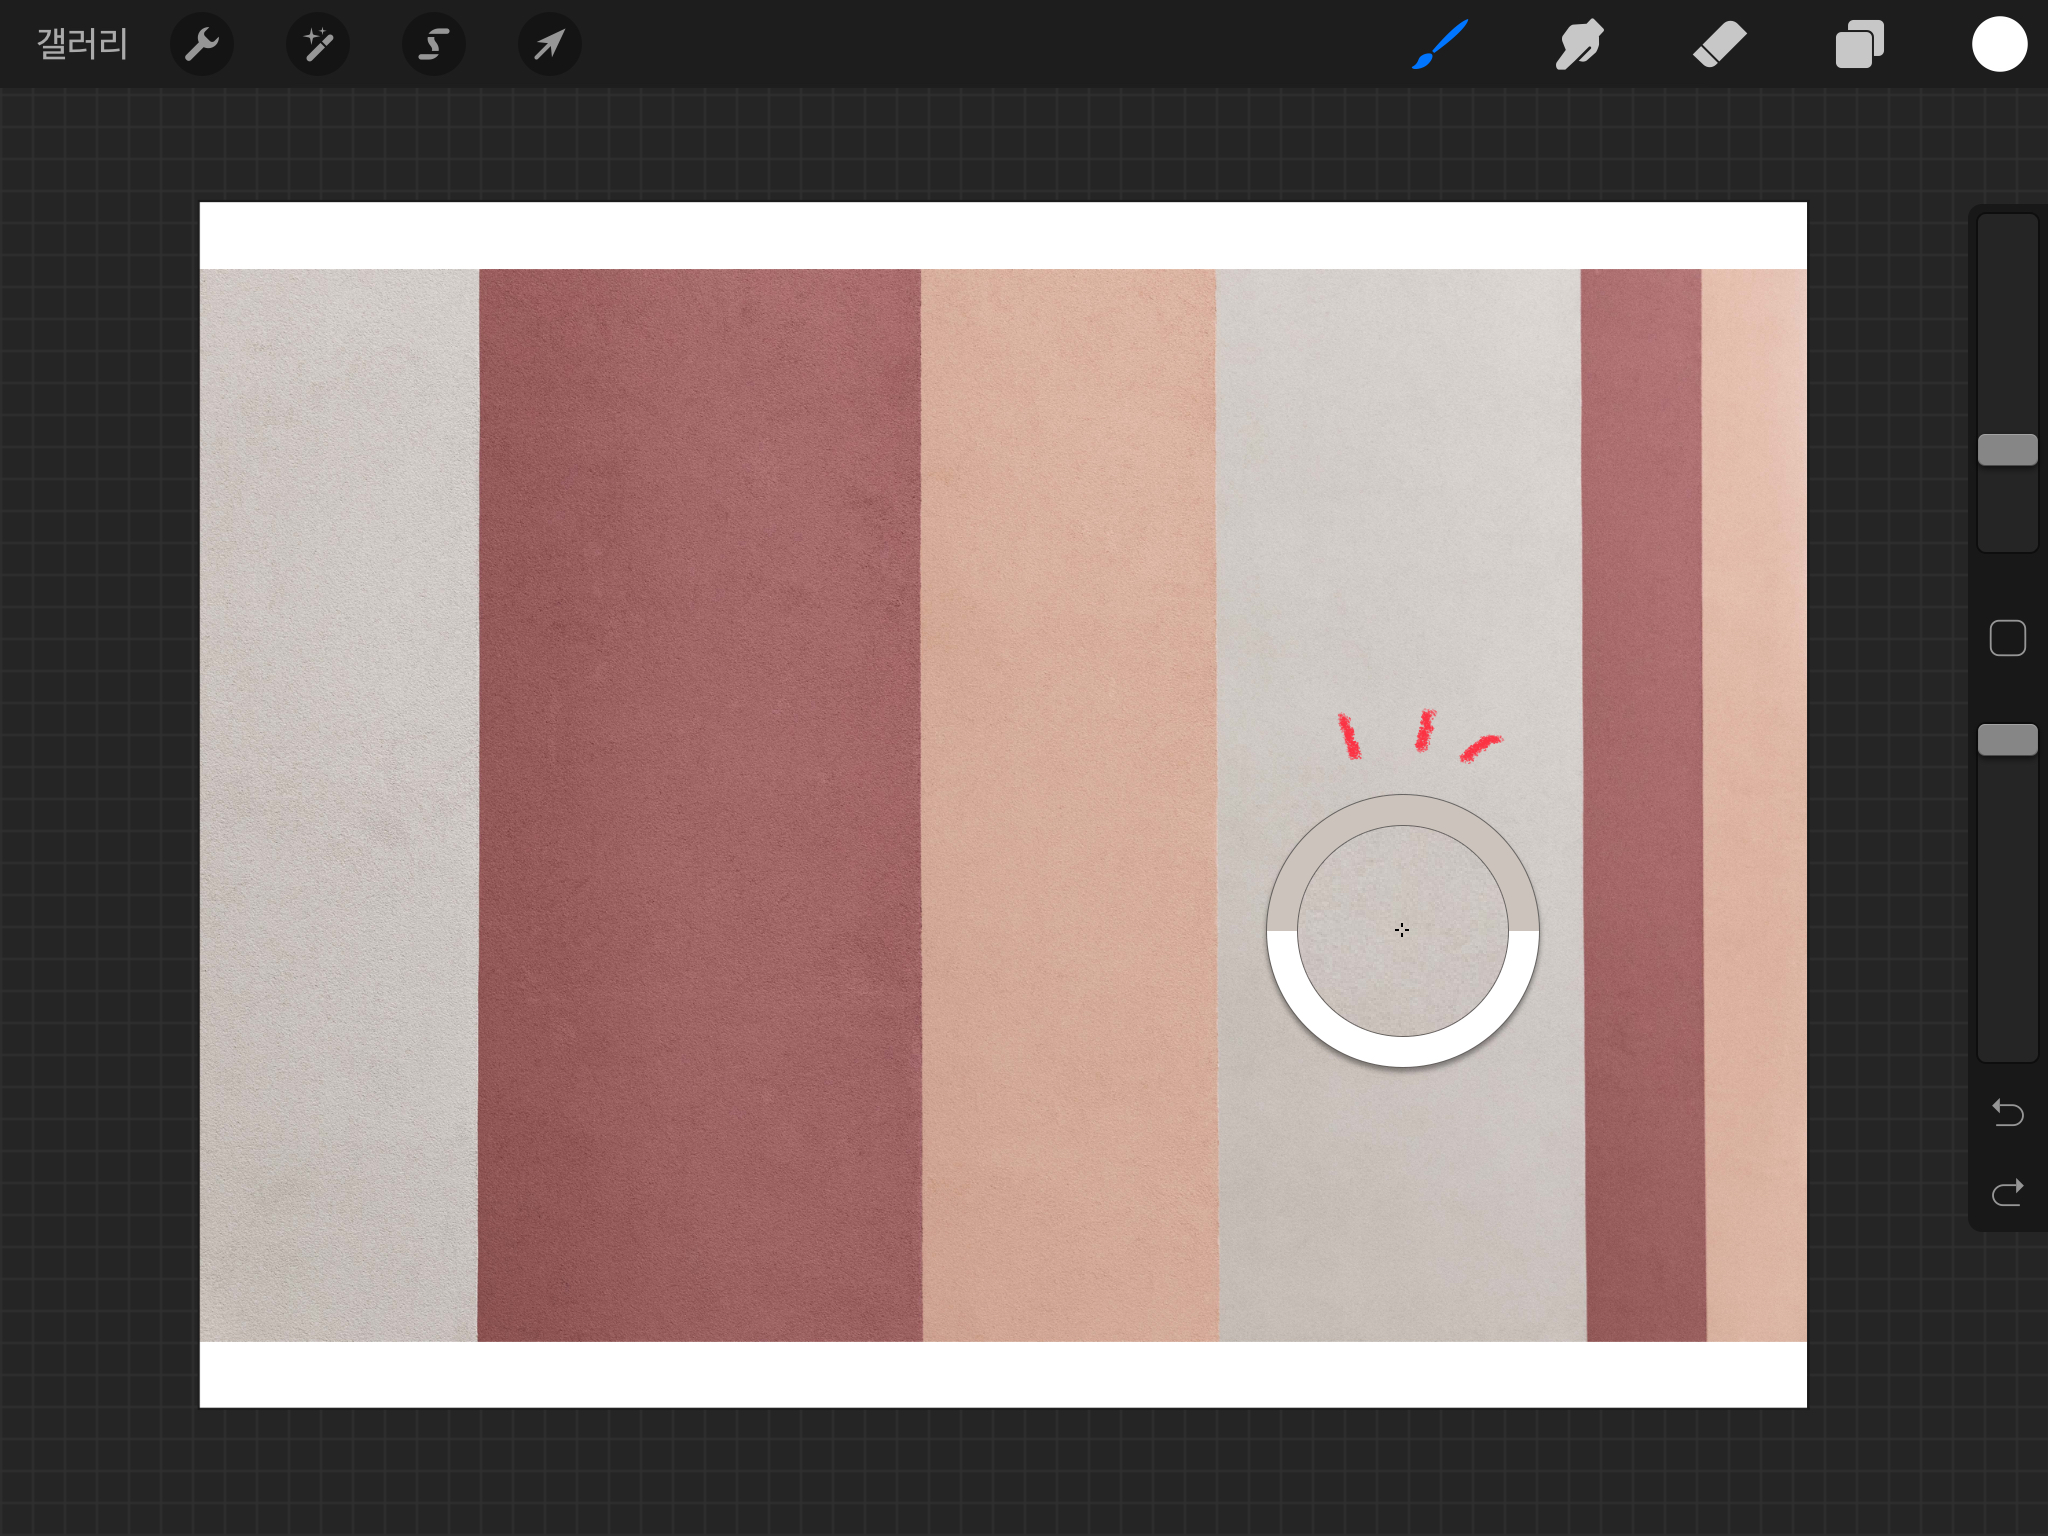Select the Eraser tool
2048x1536 pixels.
(x=1719, y=44)
